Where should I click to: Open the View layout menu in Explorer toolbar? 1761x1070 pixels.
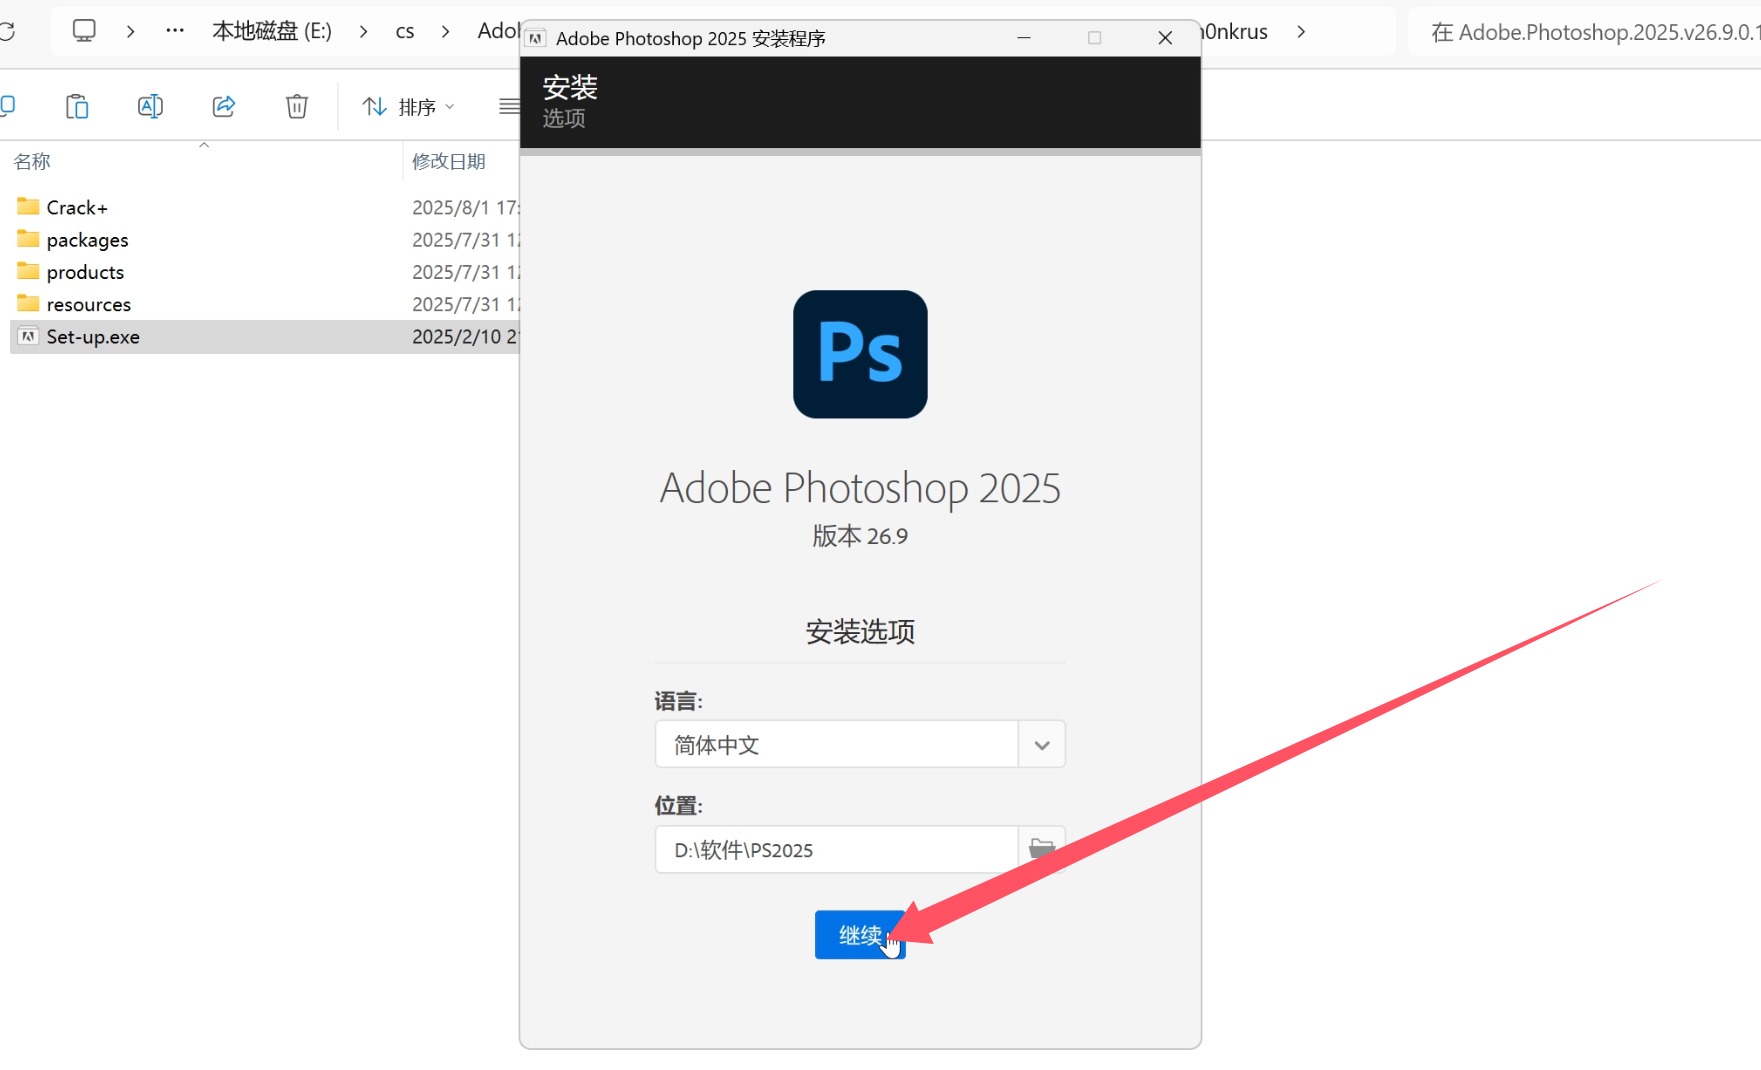(510, 106)
